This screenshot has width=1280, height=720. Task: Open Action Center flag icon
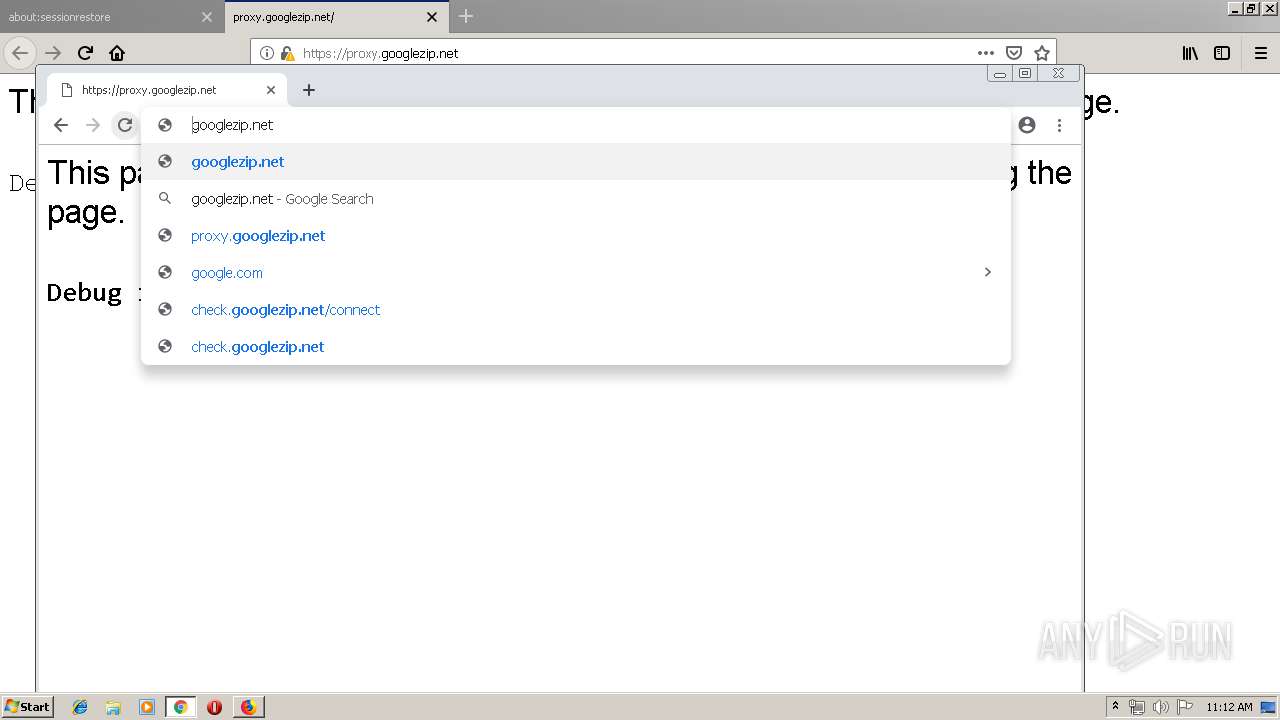pyautogui.click(x=1185, y=707)
